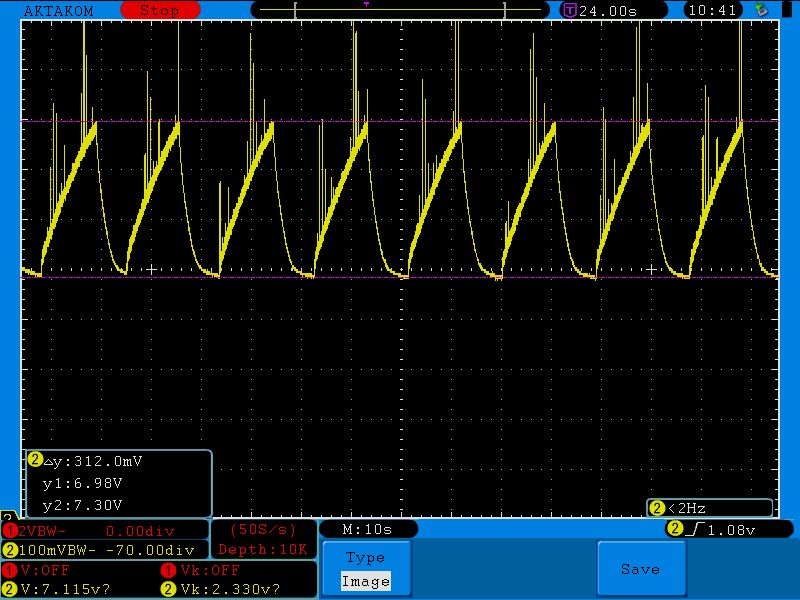The height and width of the screenshot is (600, 800).
Task: Click the channel 2 trigger source badge
Action: point(675,529)
